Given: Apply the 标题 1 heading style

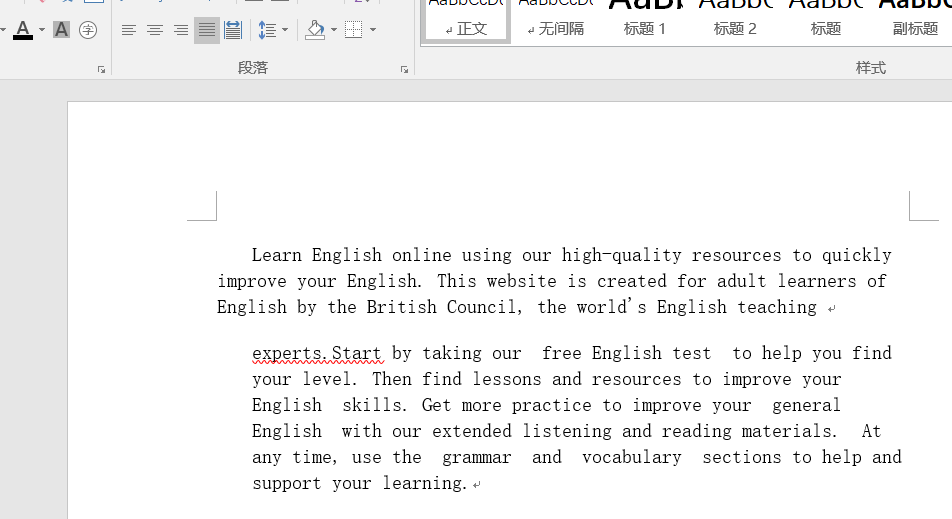Looking at the screenshot, I should coord(645,22).
